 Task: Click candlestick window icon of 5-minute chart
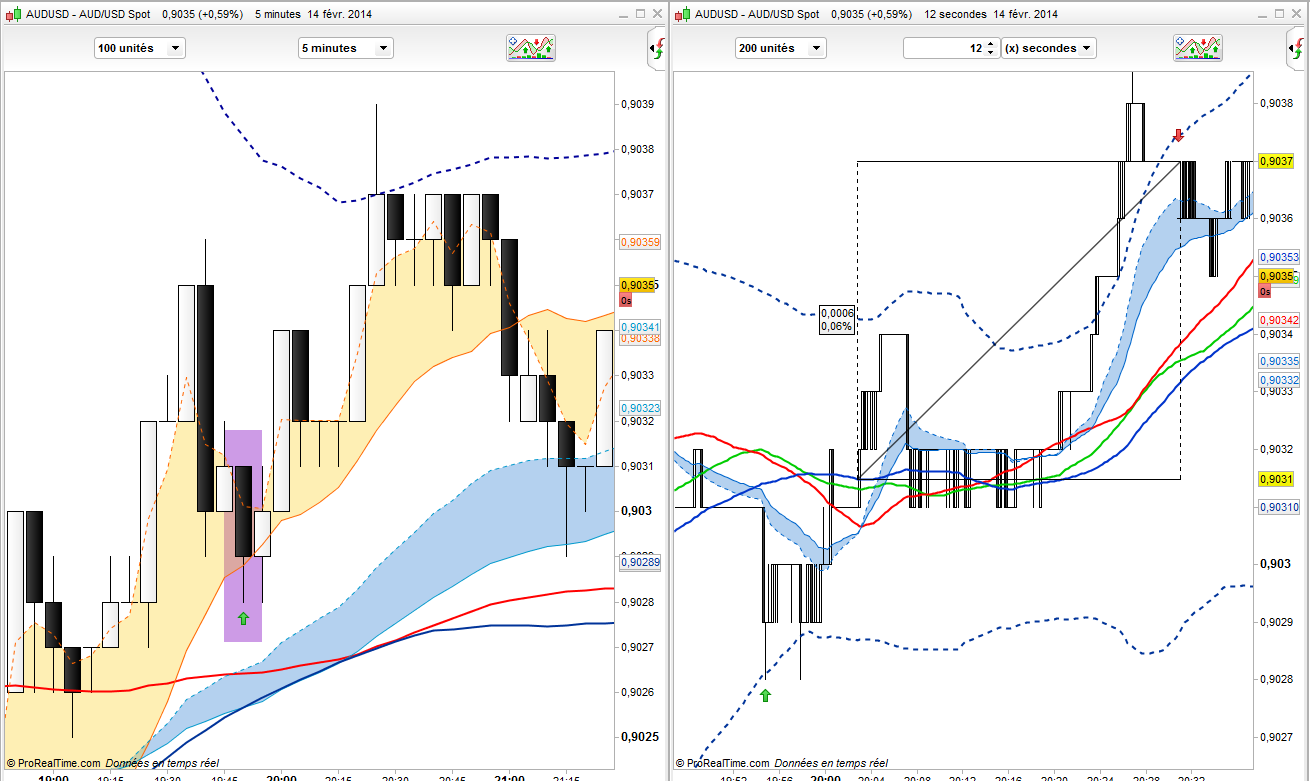coord(11,14)
